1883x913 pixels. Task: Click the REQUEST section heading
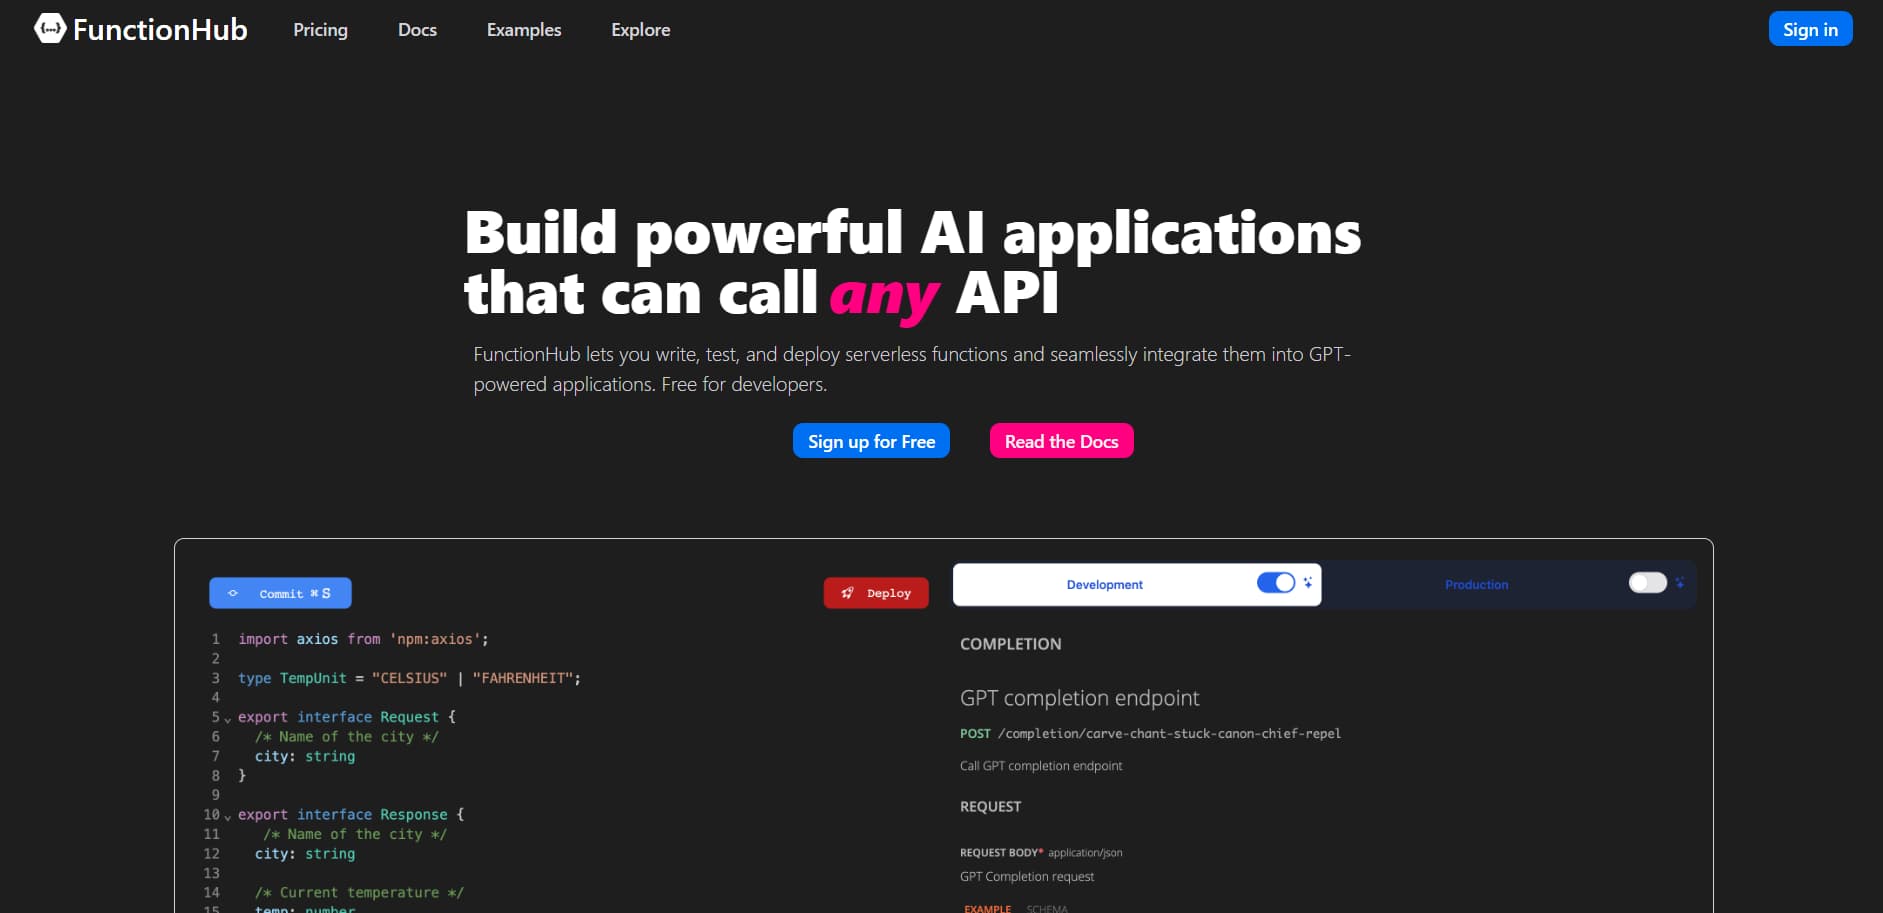point(990,807)
